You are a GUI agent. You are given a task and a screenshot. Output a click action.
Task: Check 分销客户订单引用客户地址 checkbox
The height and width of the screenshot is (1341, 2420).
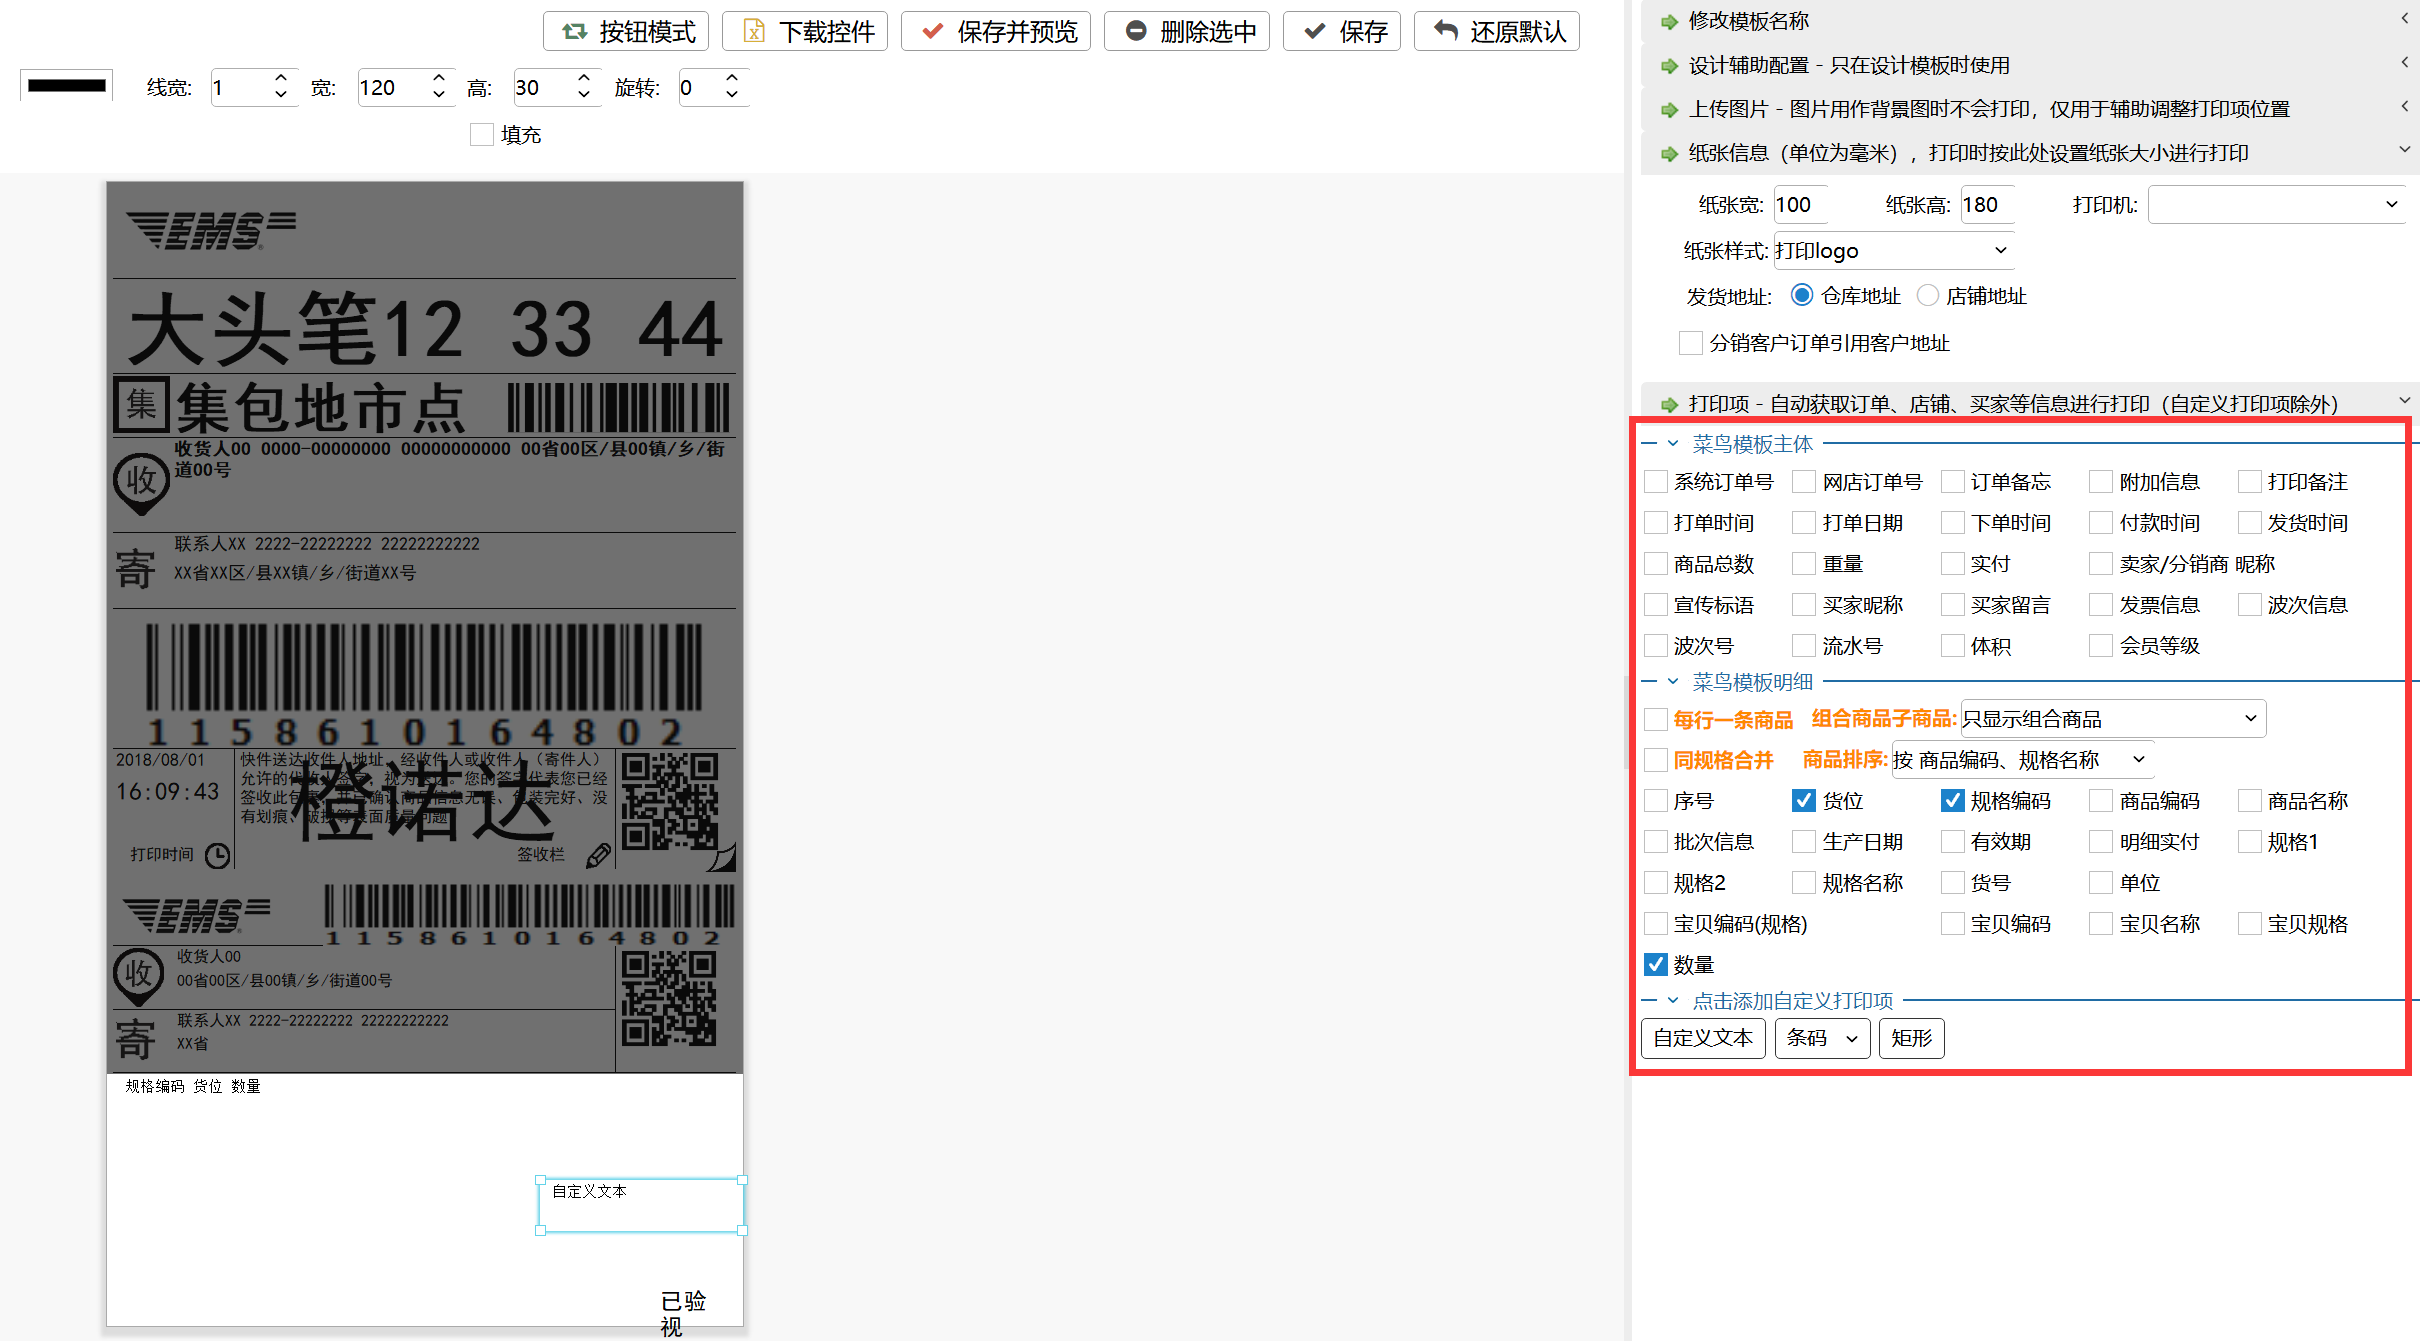point(1690,343)
